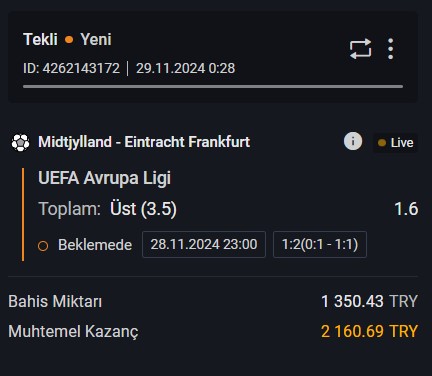Click the orange dot beside Yeni
Screen dimensions: 432x376
point(69,40)
